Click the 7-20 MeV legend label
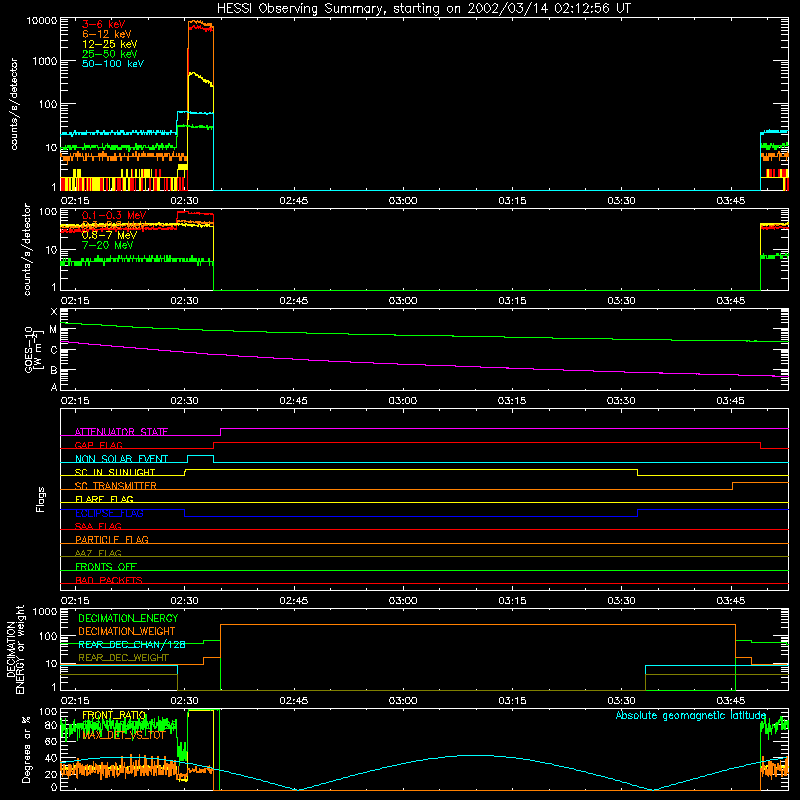800x800 pixels. click(x=108, y=245)
